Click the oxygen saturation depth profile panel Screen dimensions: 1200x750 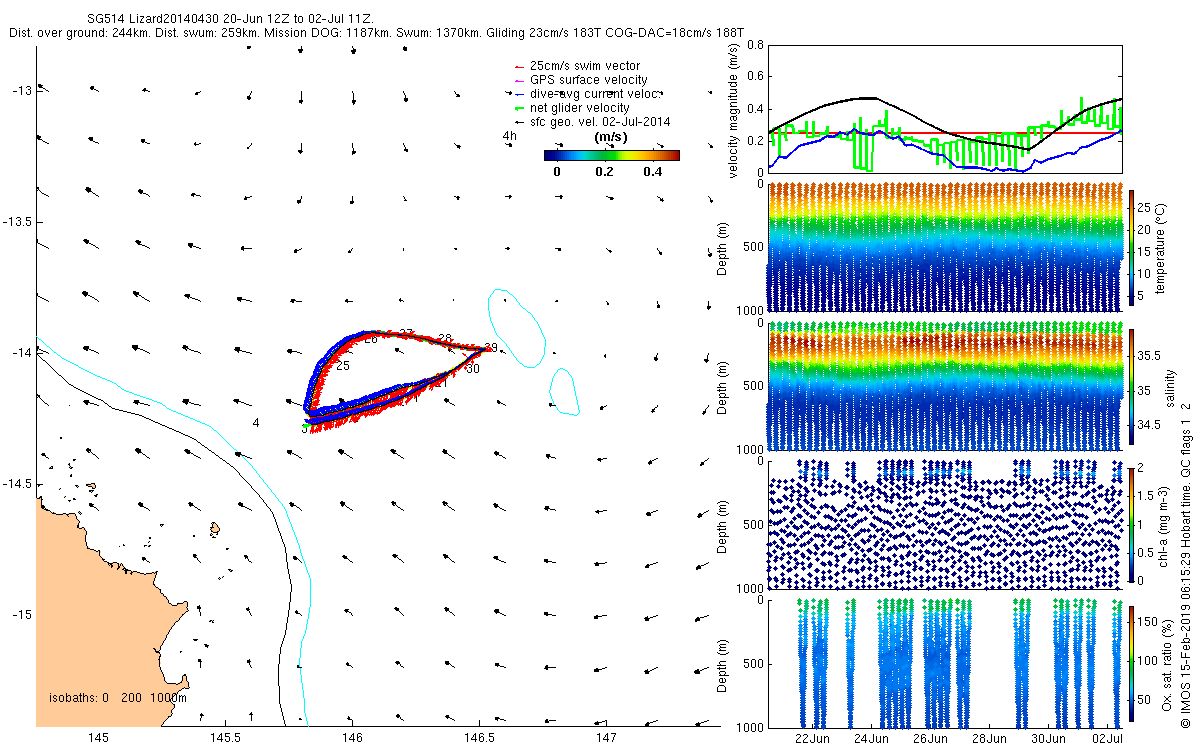click(x=945, y=663)
